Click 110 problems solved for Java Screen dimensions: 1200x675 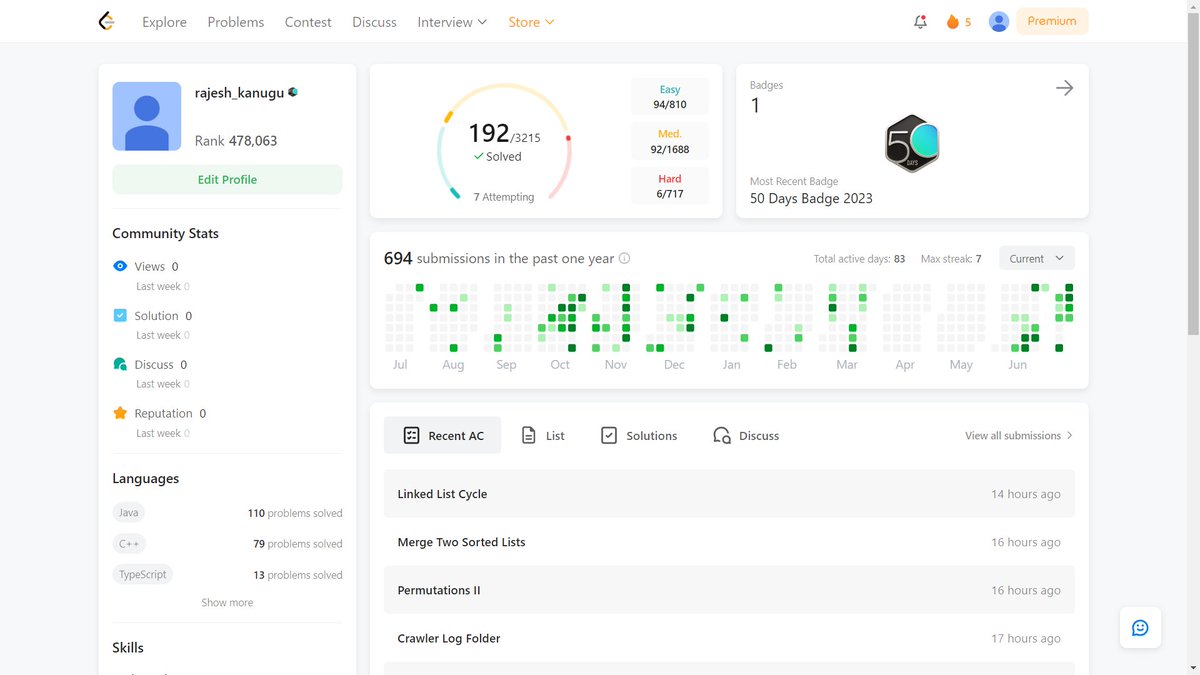click(295, 513)
